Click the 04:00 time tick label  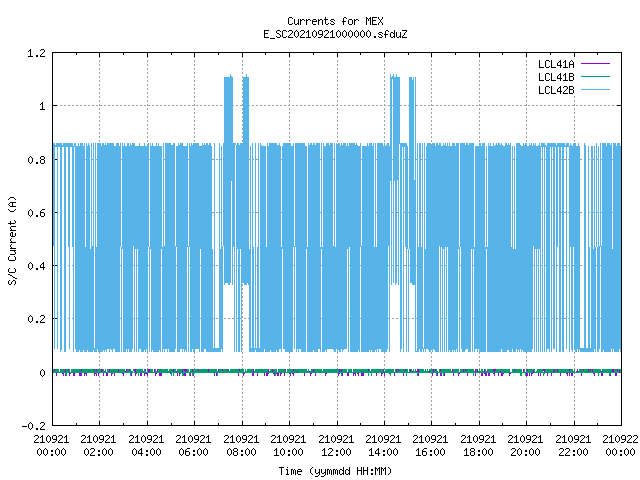click(146, 453)
